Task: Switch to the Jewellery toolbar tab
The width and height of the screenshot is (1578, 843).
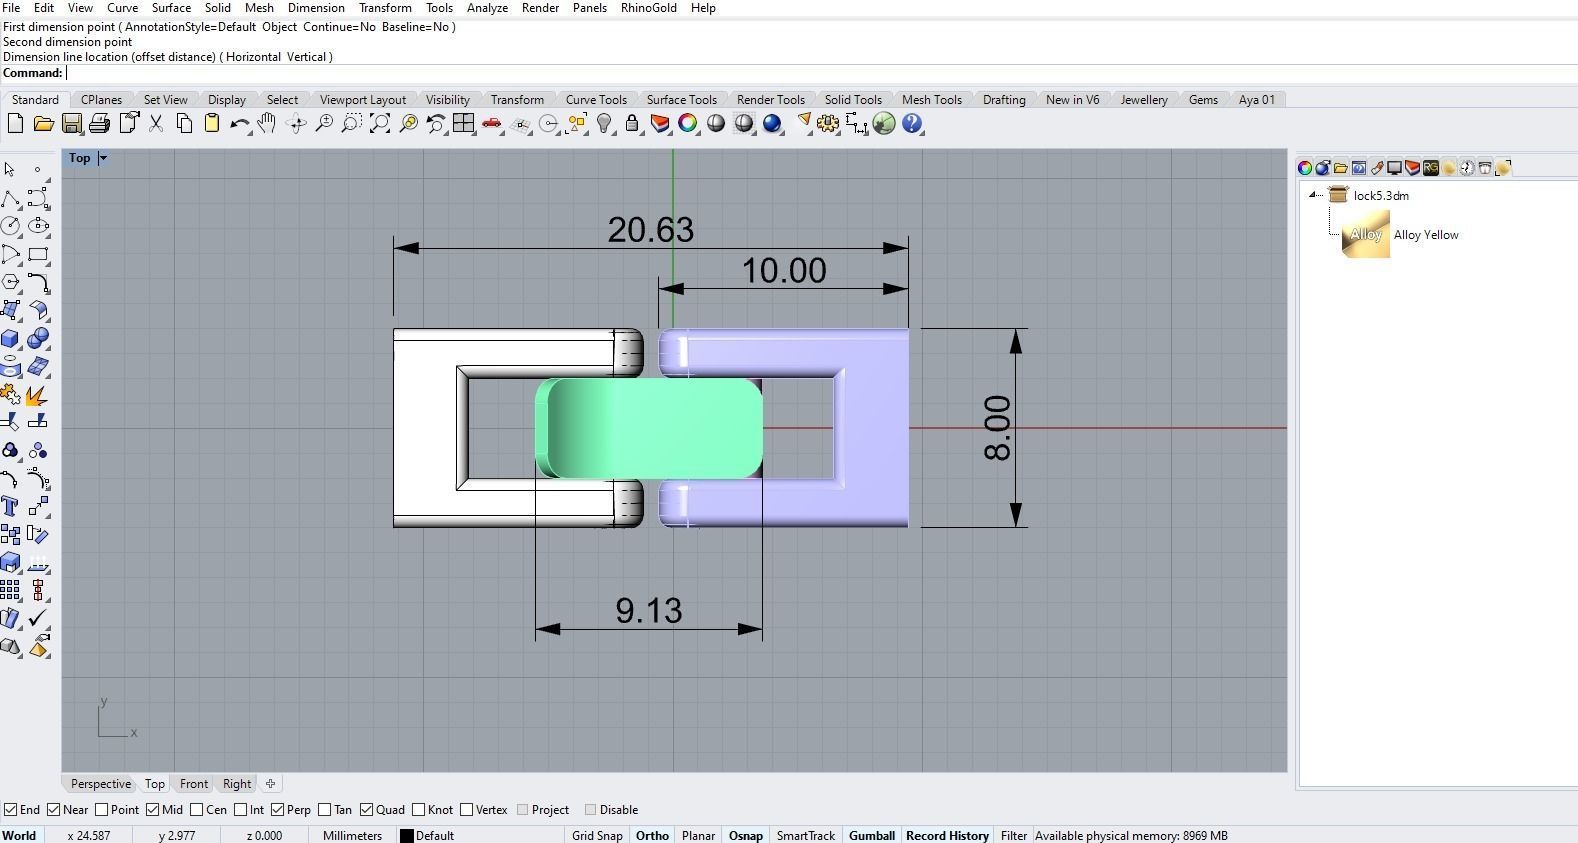Action: (1144, 100)
